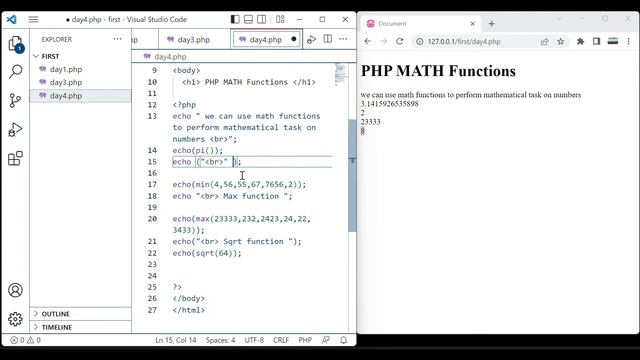
Task: Click 3.1415926535898 output in browser
Action: [389, 104]
